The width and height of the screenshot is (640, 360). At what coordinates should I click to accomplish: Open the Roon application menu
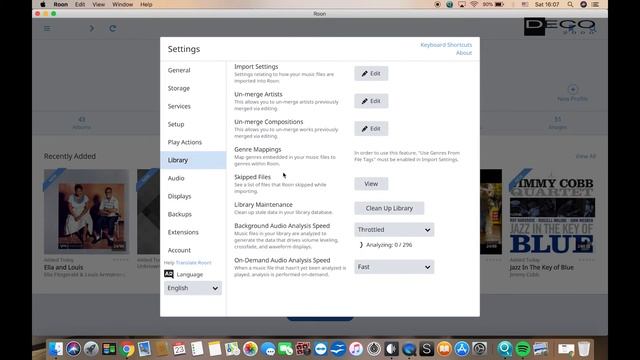pos(61,4)
